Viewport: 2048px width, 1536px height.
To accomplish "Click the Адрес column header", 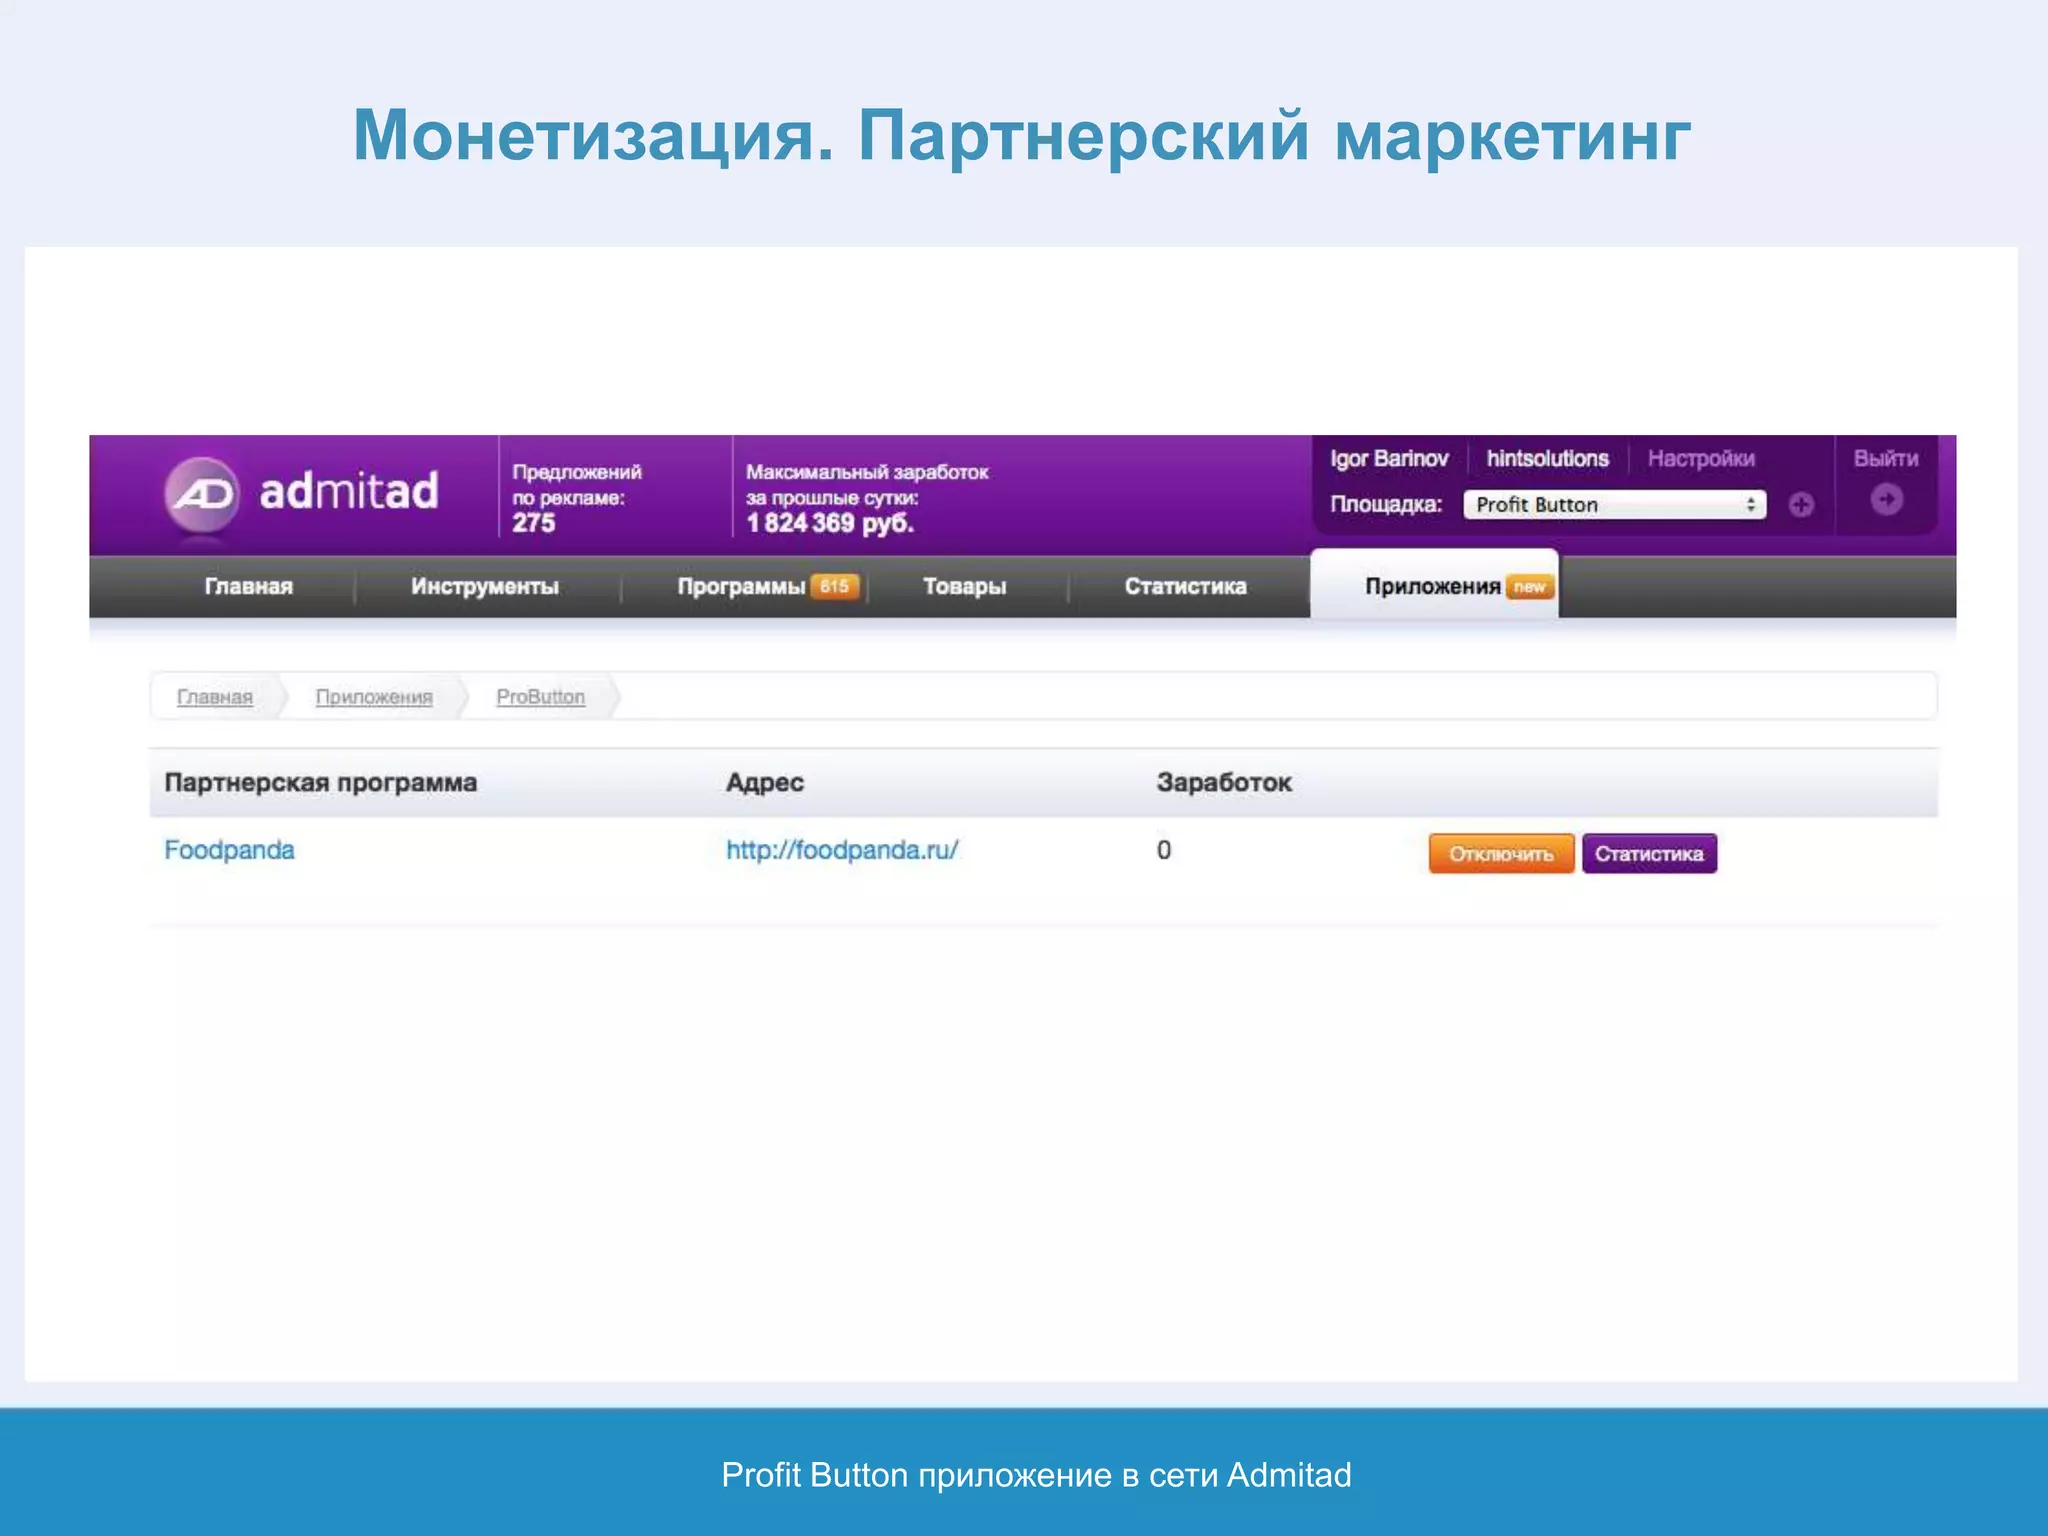I will click(765, 783).
